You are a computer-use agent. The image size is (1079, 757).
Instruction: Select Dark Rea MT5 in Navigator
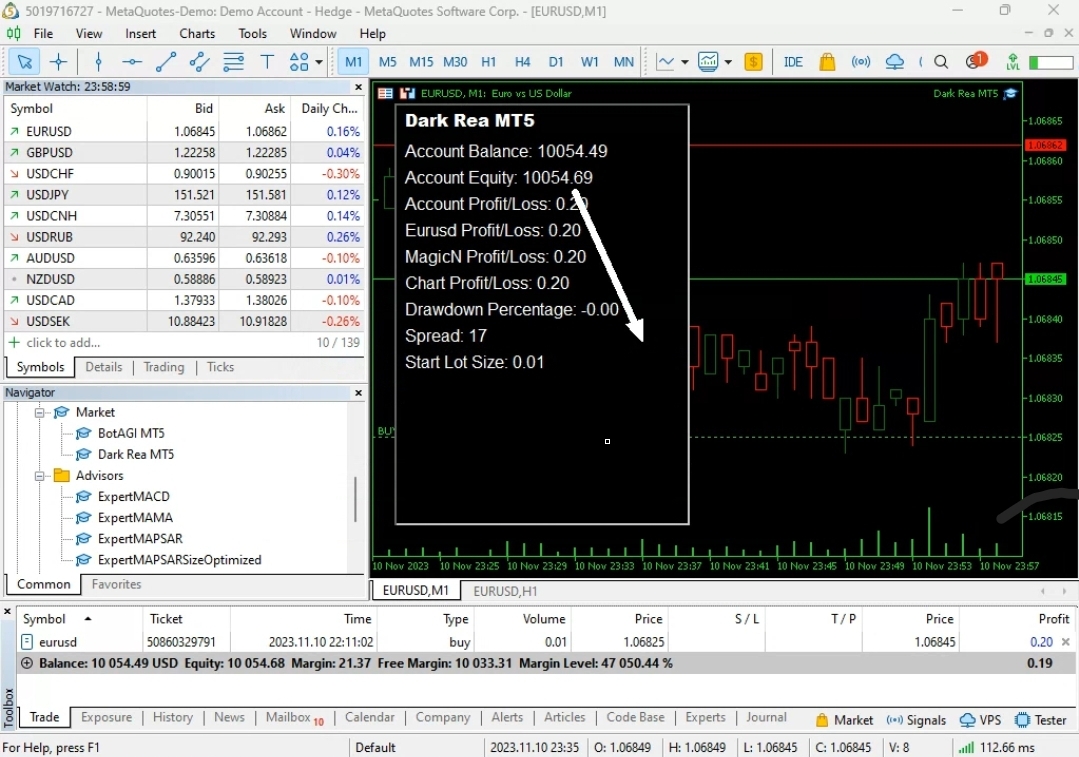coord(136,454)
